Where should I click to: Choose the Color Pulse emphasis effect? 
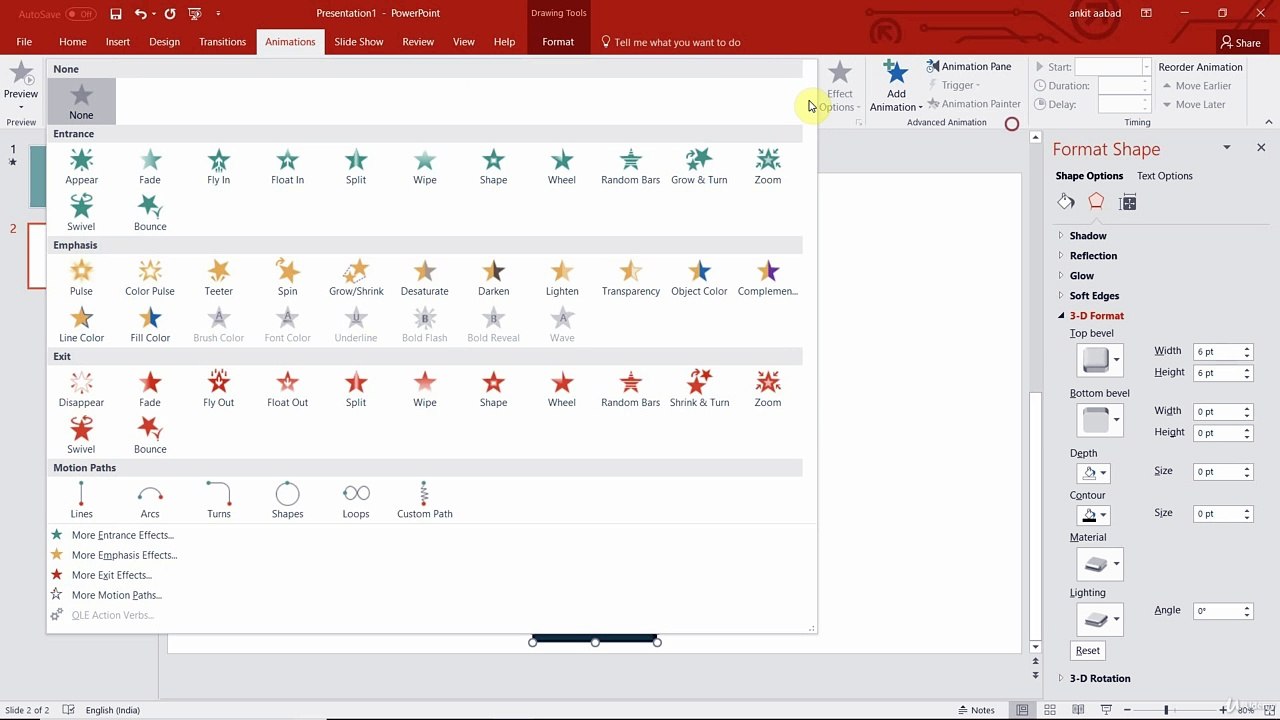tap(150, 277)
